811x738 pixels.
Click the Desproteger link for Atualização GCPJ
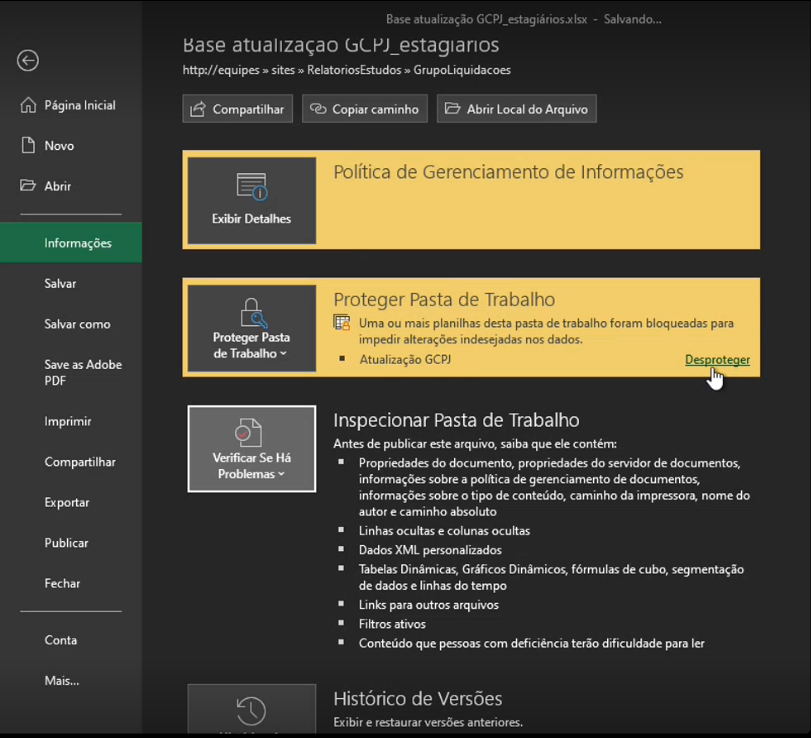pyautogui.click(x=717, y=359)
